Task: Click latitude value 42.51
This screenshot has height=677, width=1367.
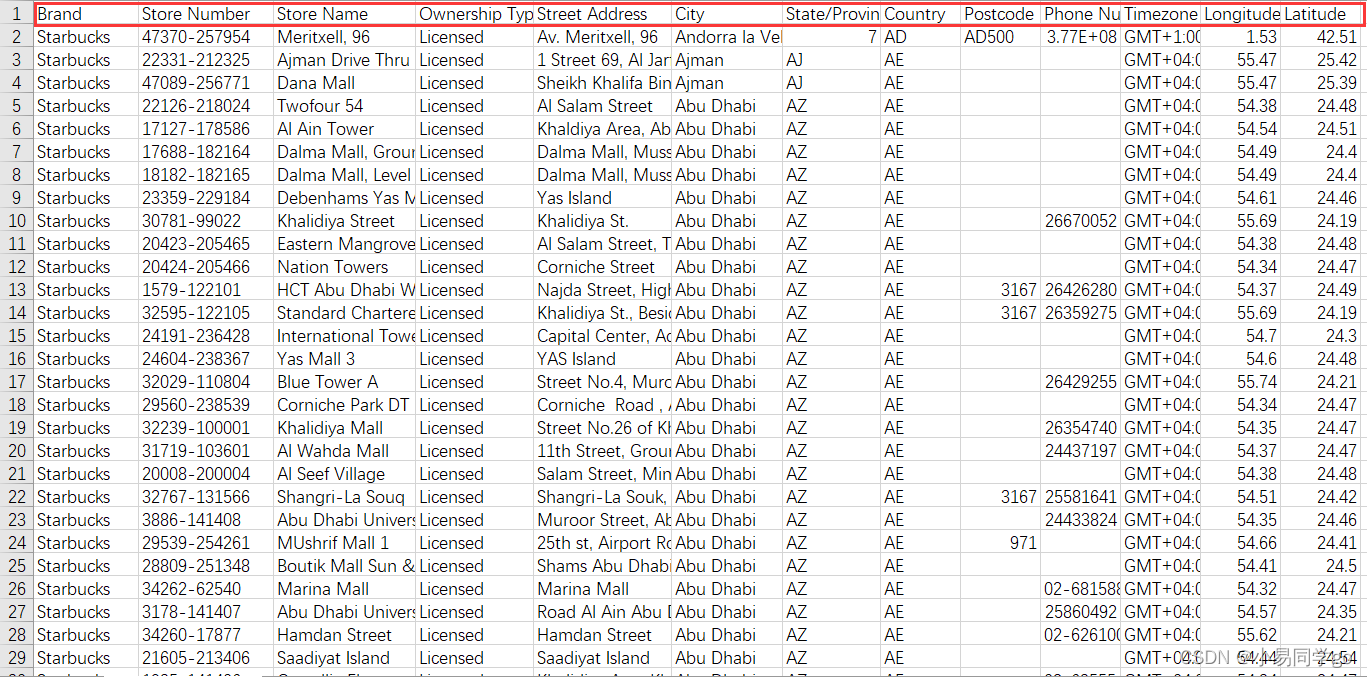Action: point(1321,37)
